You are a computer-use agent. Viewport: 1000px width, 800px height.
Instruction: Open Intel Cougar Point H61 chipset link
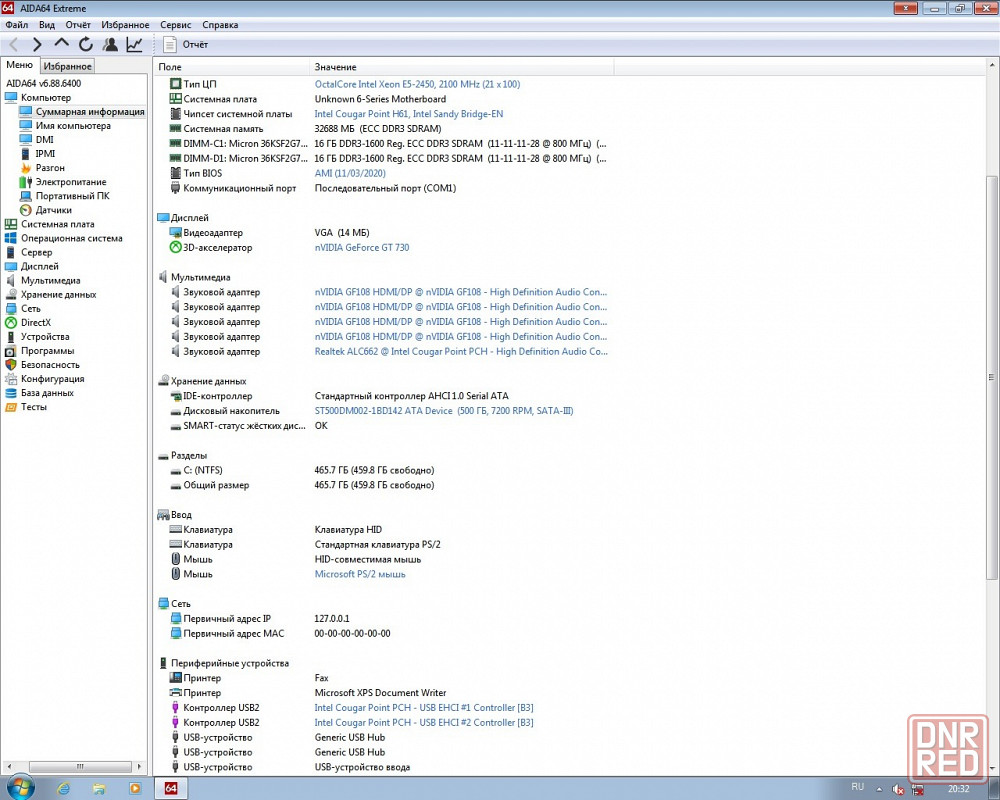pyautogui.click(x=409, y=114)
